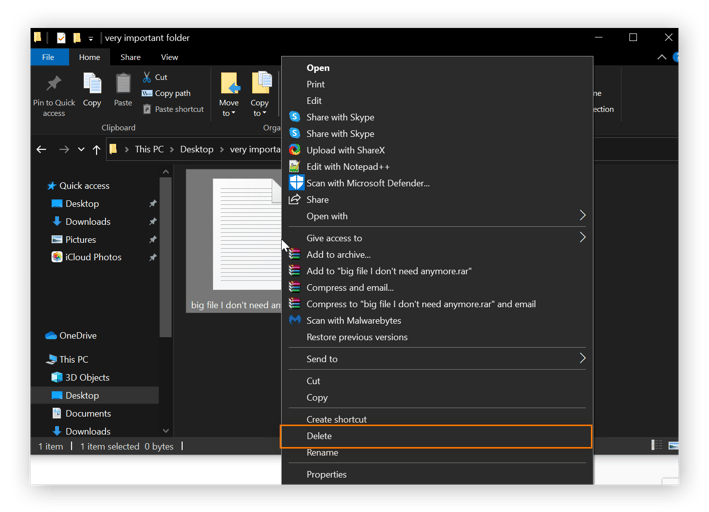Choose Scan with Malwarebytes entry
Image resolution: width=709 pixels, height=512 pixels.
(x=295, y=320)
